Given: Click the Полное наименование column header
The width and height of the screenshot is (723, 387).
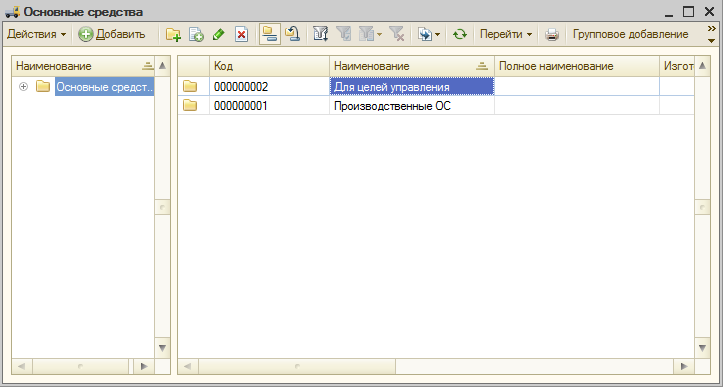Looking at the screenshot, I should tap(577, 66).
